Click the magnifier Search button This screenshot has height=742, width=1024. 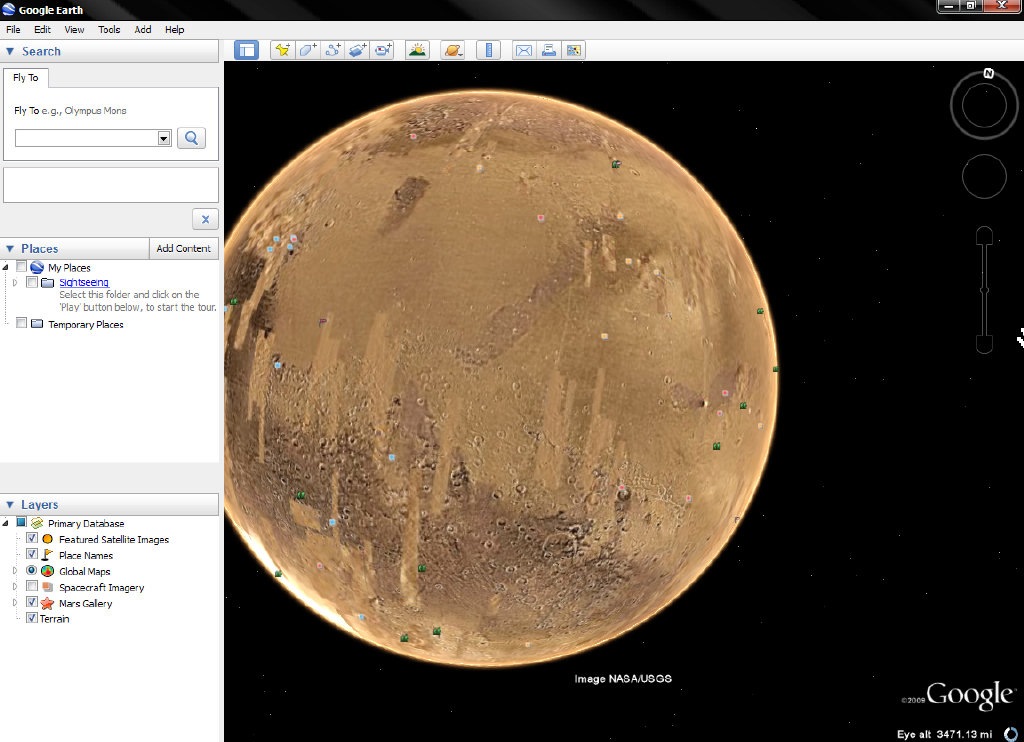[x=191, y=138]
